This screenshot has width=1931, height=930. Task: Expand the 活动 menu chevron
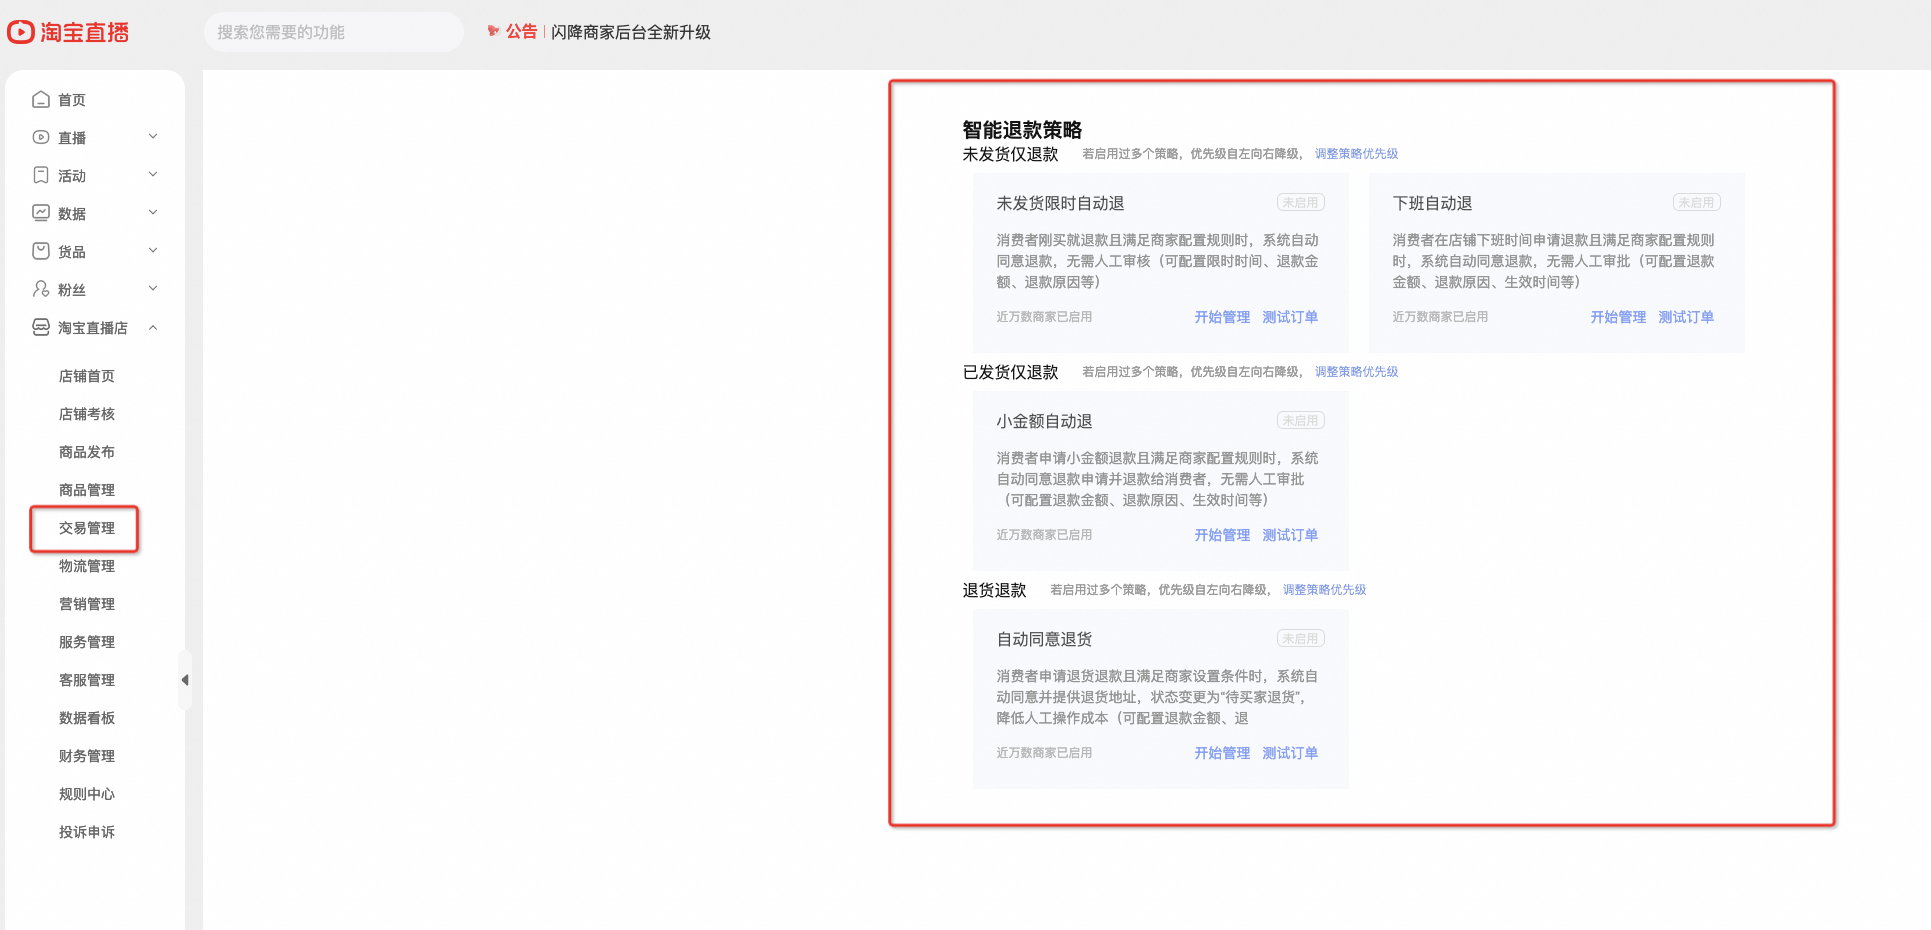pyautogui.click(x=153, y=175)
